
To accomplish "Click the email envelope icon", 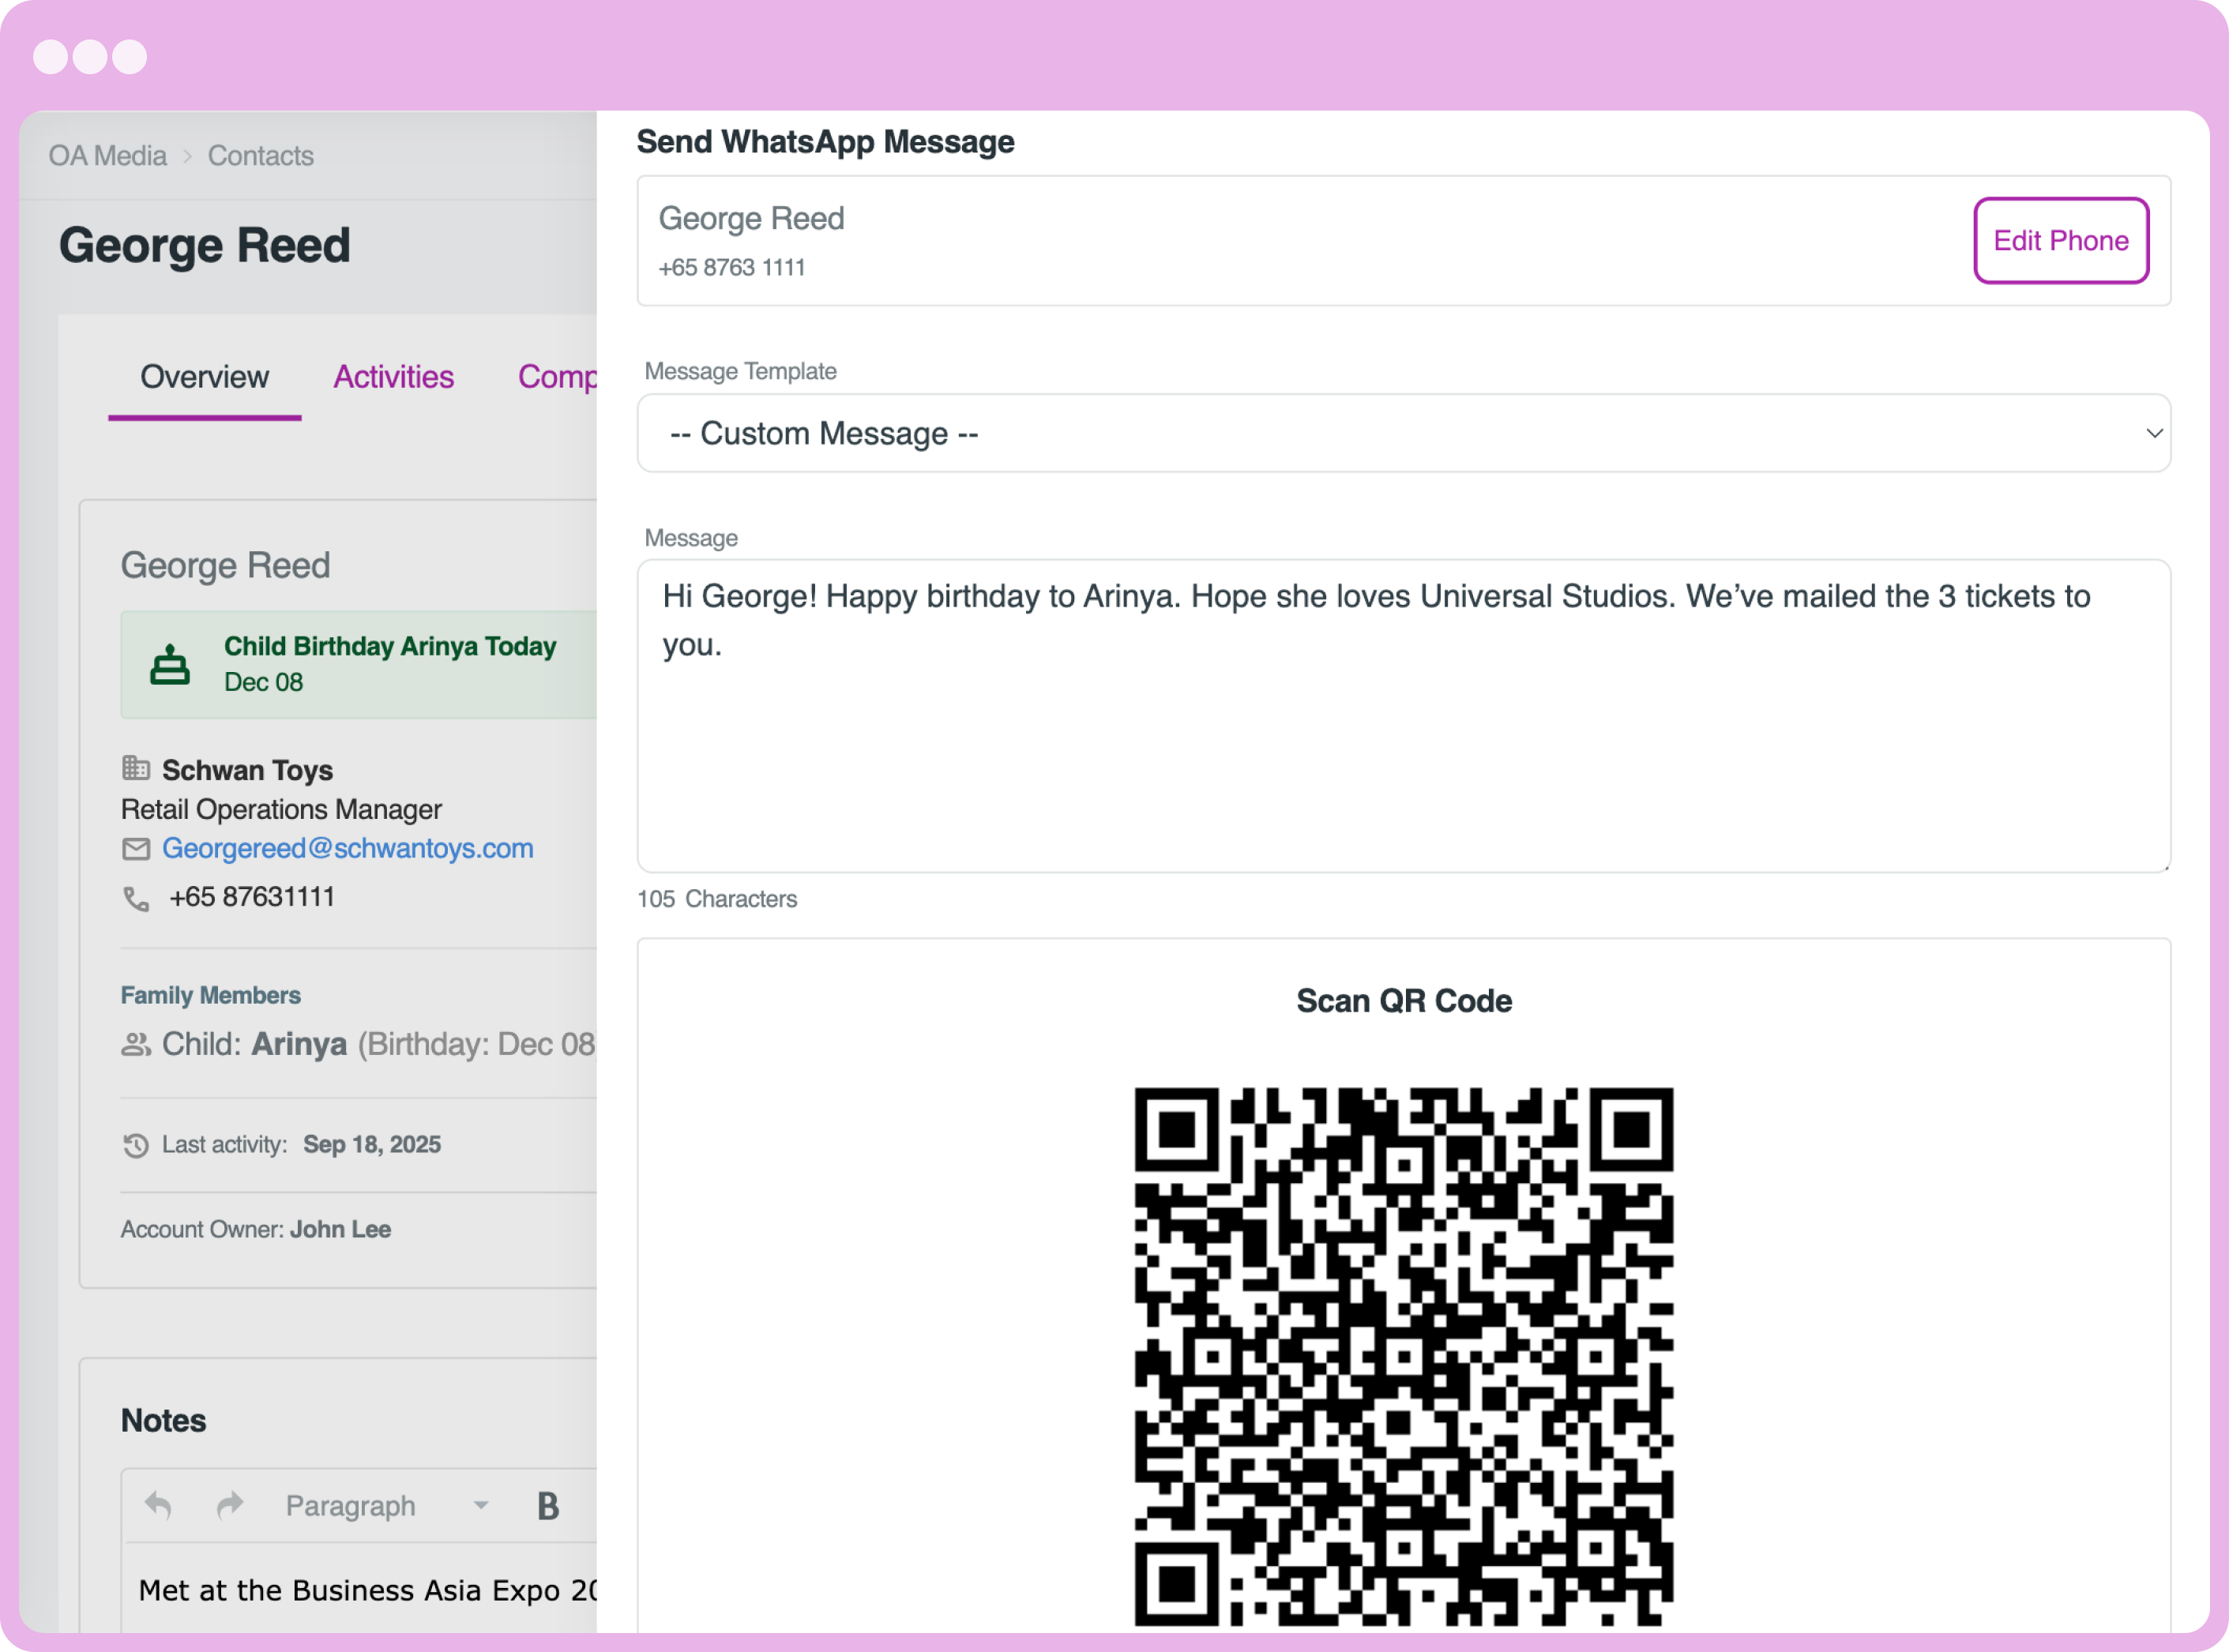I will [x=136, y=849].
